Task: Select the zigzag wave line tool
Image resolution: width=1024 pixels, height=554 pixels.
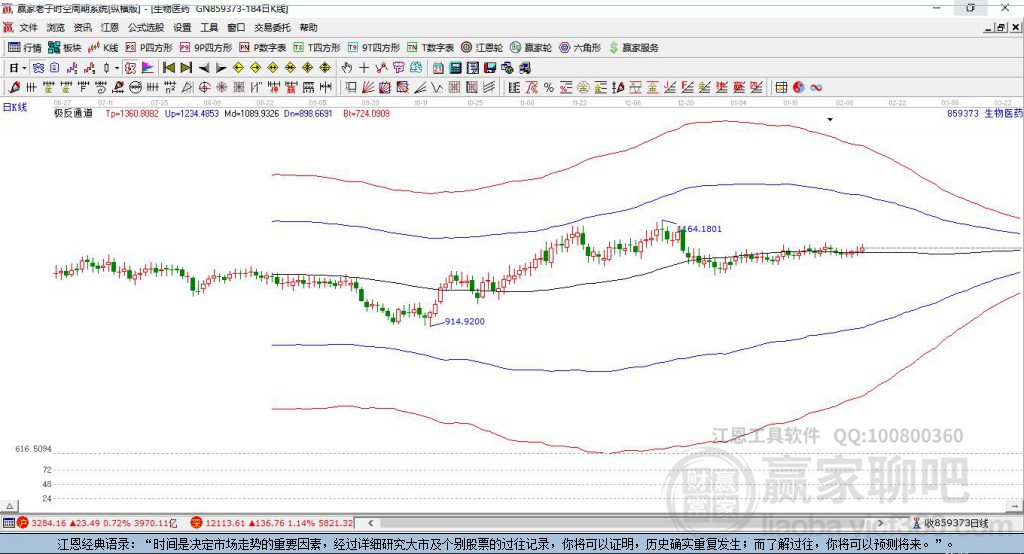Action: coord(438,88)
